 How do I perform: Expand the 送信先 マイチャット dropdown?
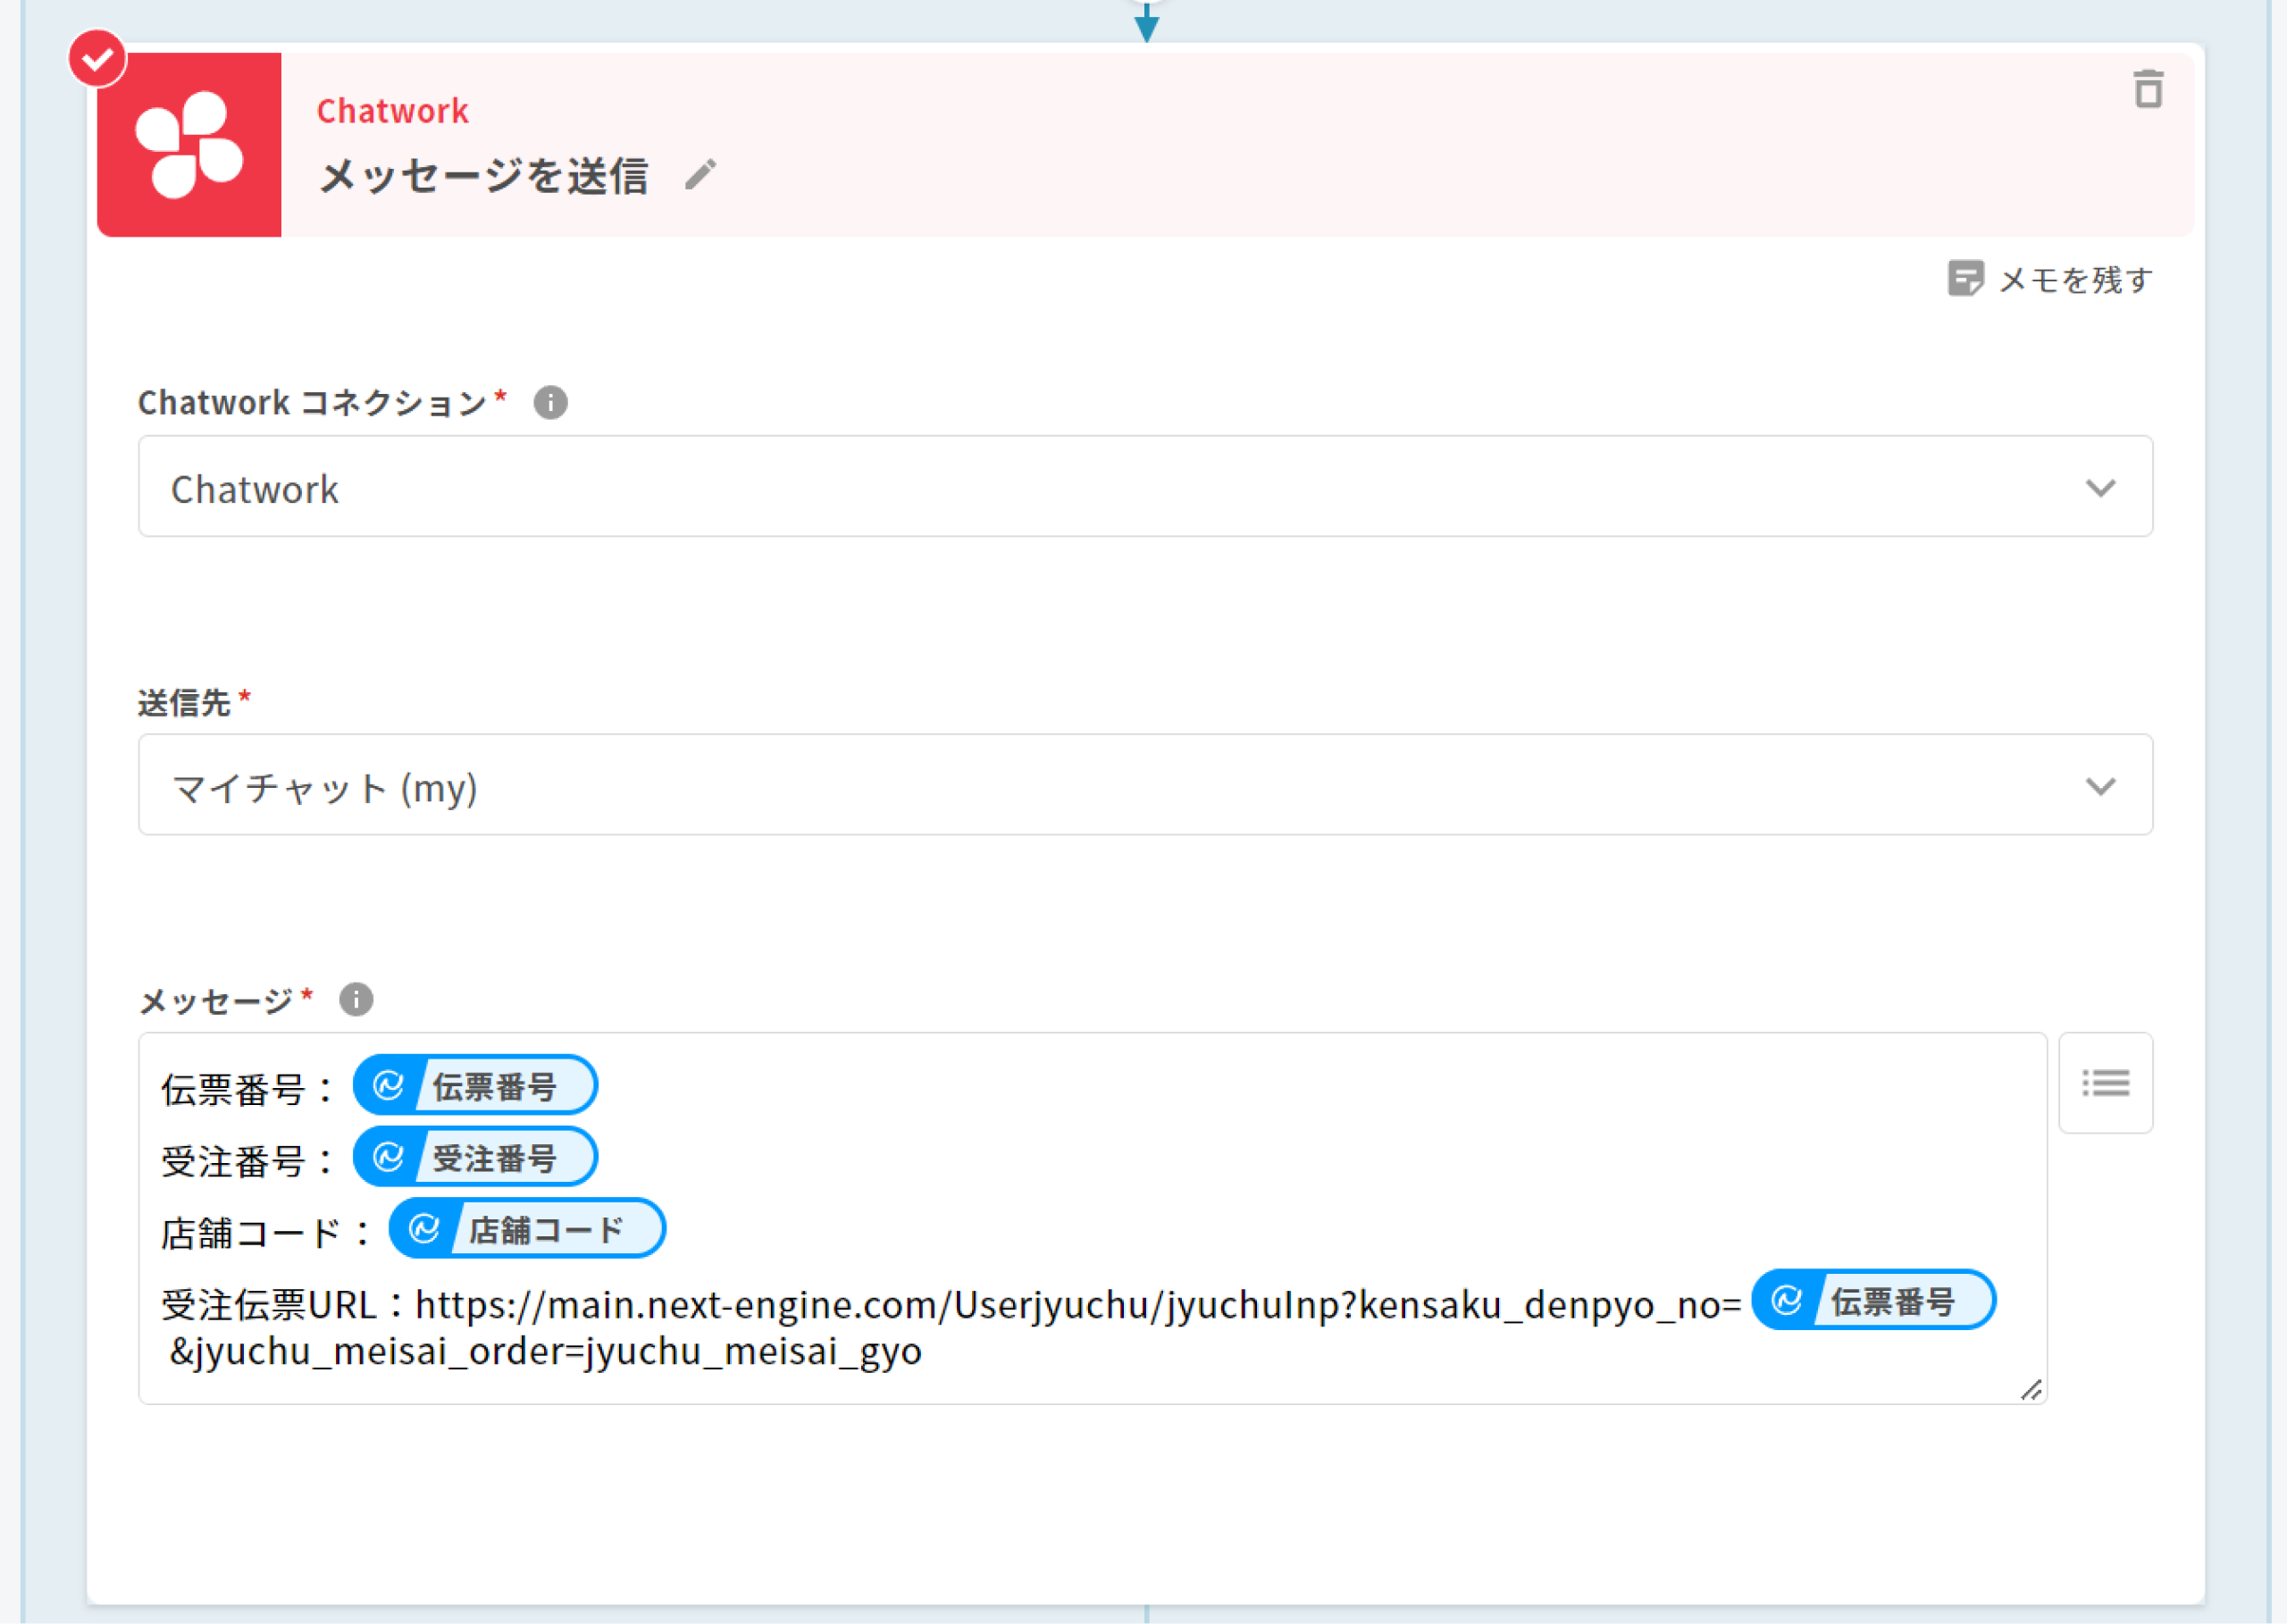tap(1144, 786)
